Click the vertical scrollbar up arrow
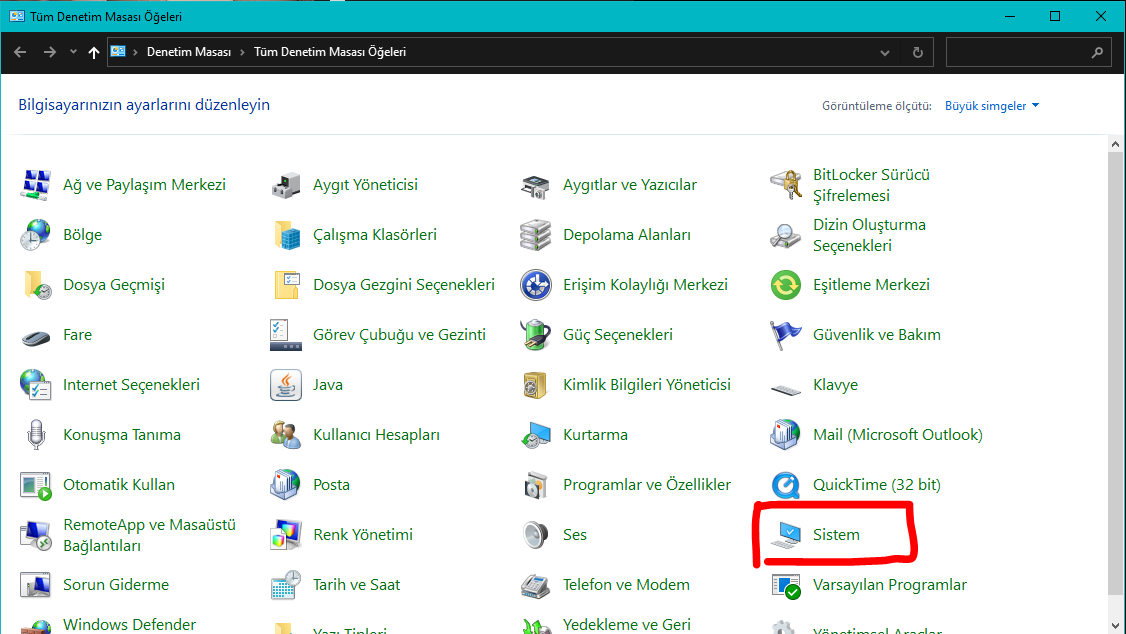The height and width of the screenshot is (634, 1126). click(1116, 146)
